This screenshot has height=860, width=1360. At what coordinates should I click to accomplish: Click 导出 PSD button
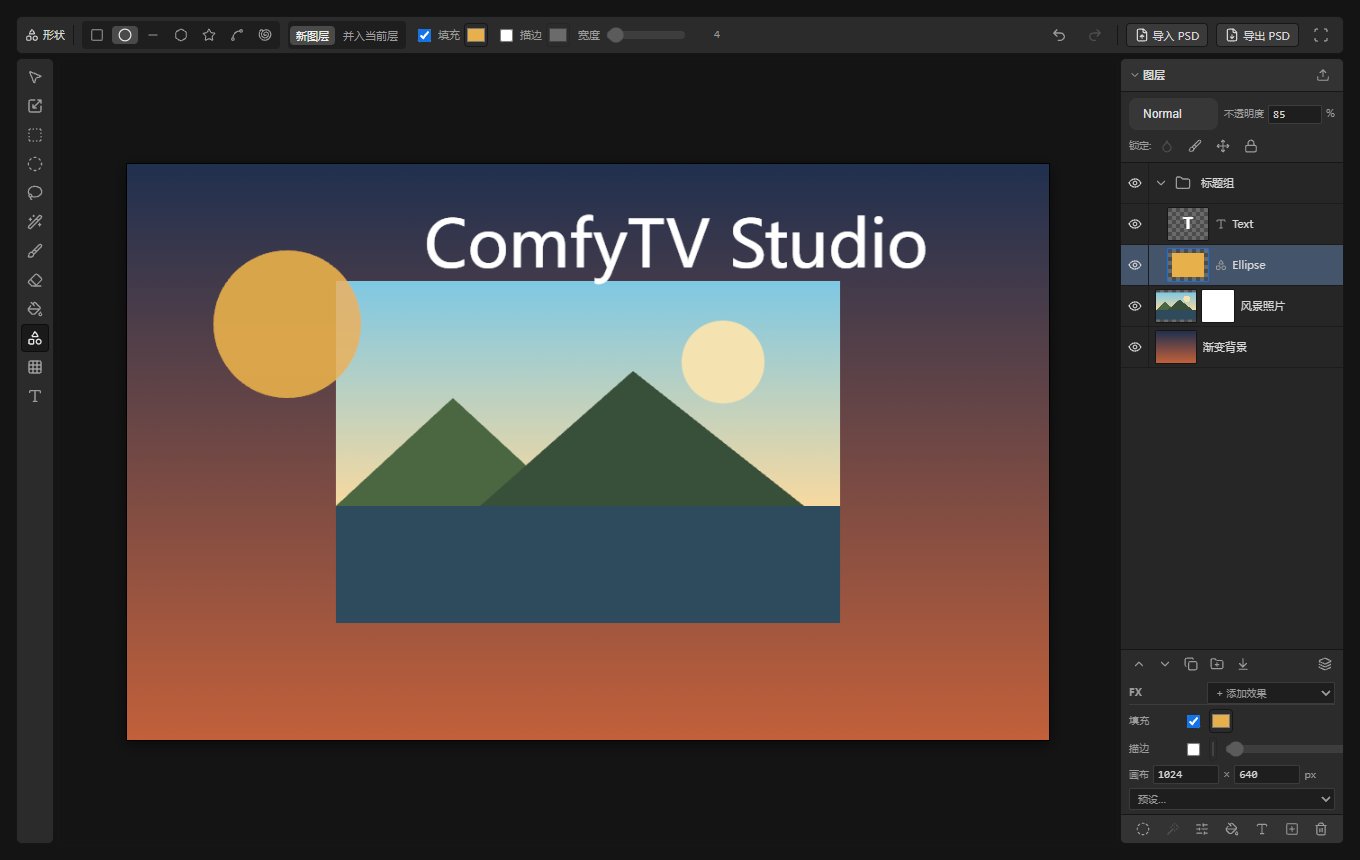[1257, 35]
